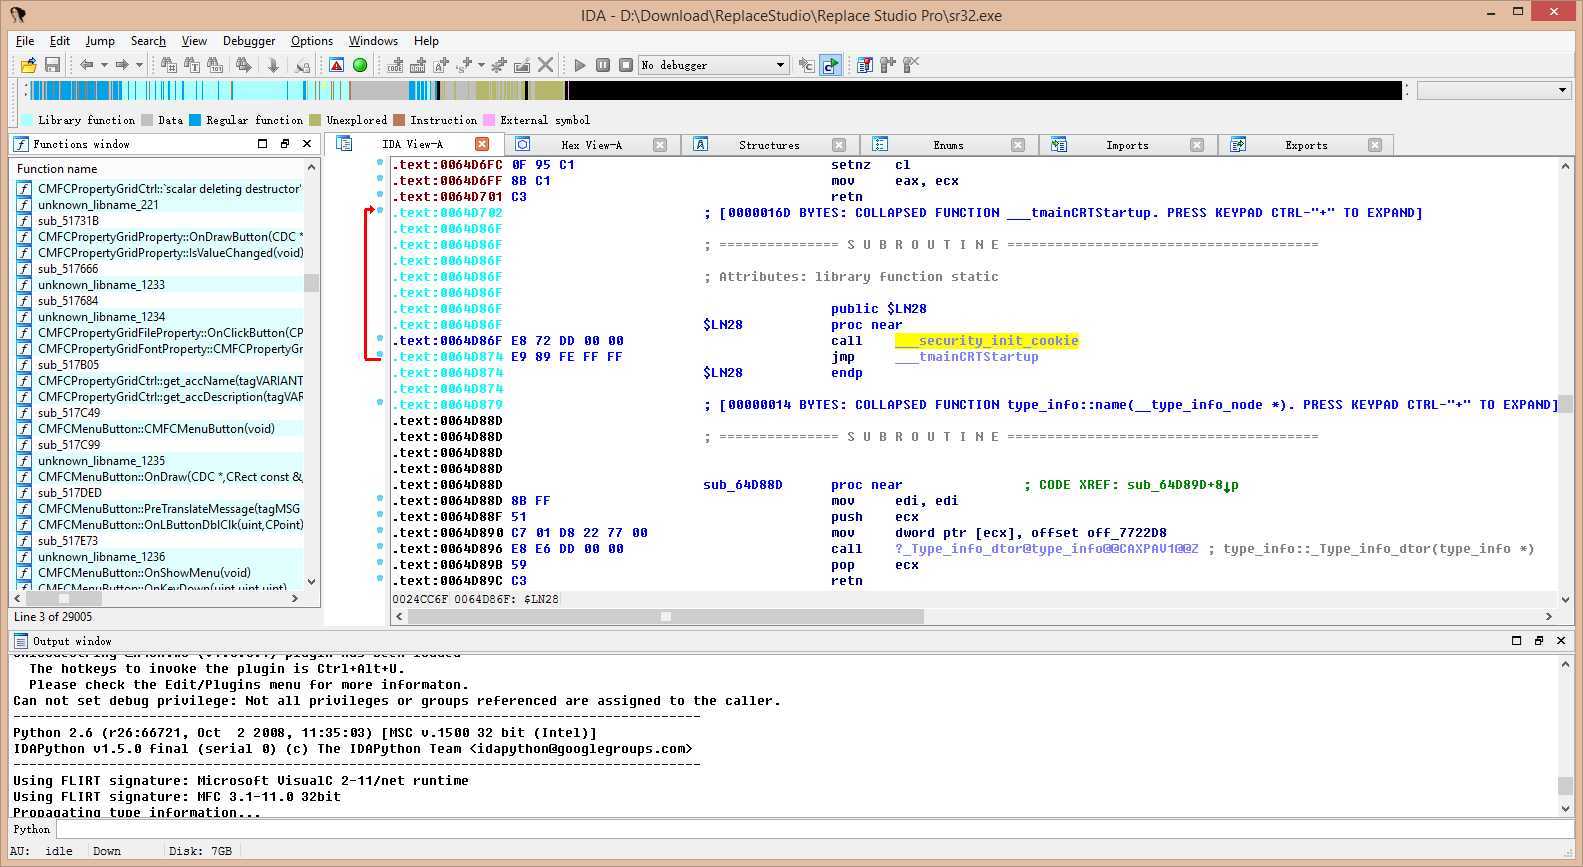1583x867 pixels.
Task: Select CMFCMenuButton::OnShowMenu(void) function
Action: pyautogui.click(x=144, y=573)
